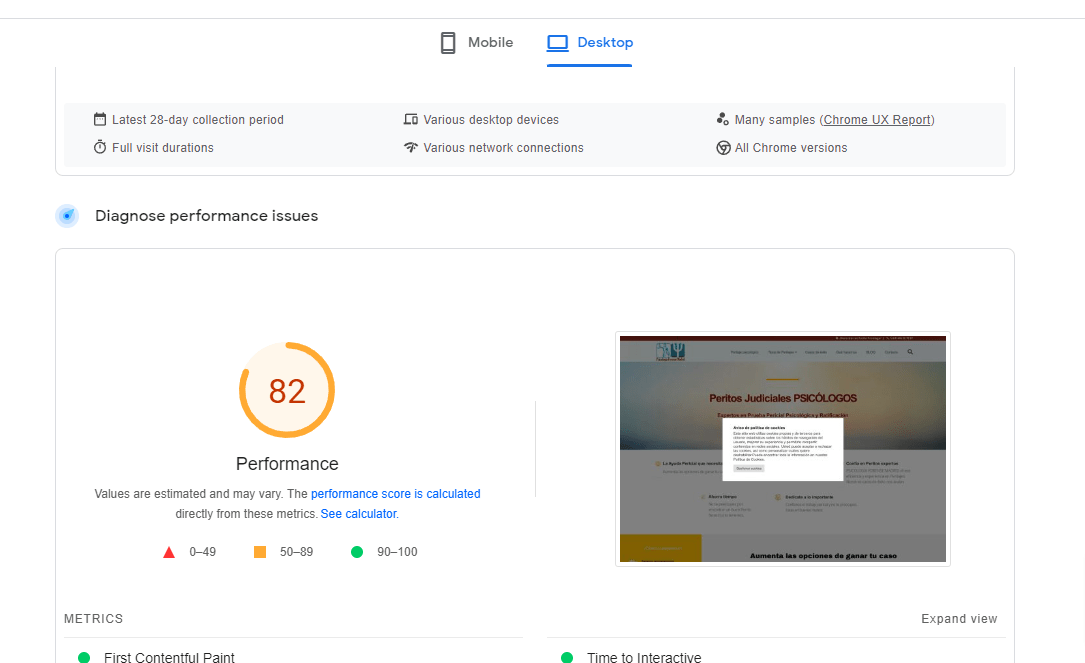Click the 90–100 score range label

(x=397, y=552)
